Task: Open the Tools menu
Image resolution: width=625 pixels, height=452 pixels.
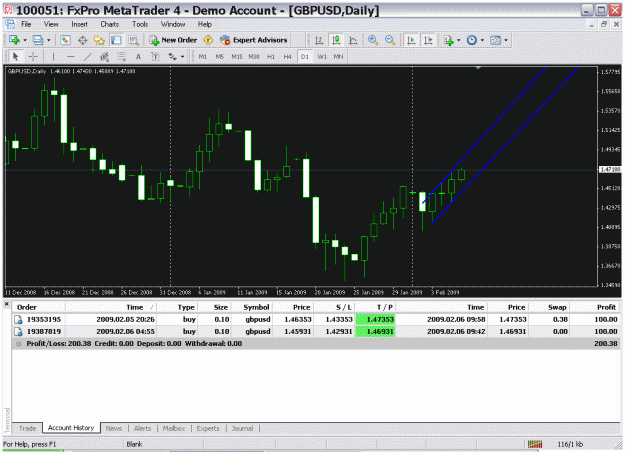Action: click(x=140, y=24)
